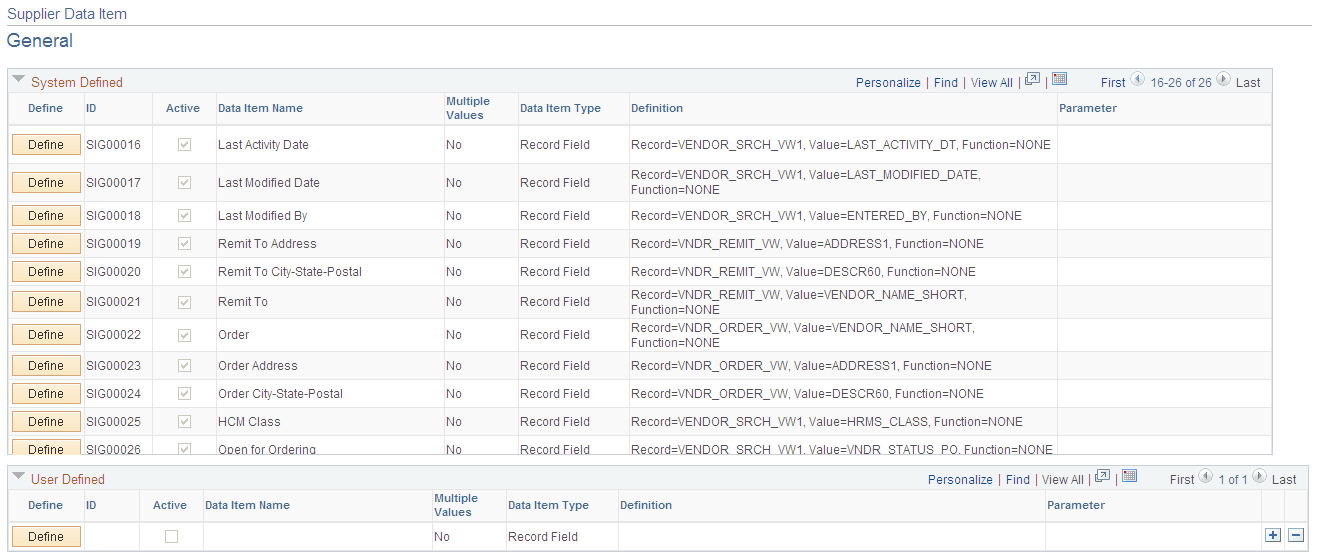Click View All in System Defined grid

(992, 83)
